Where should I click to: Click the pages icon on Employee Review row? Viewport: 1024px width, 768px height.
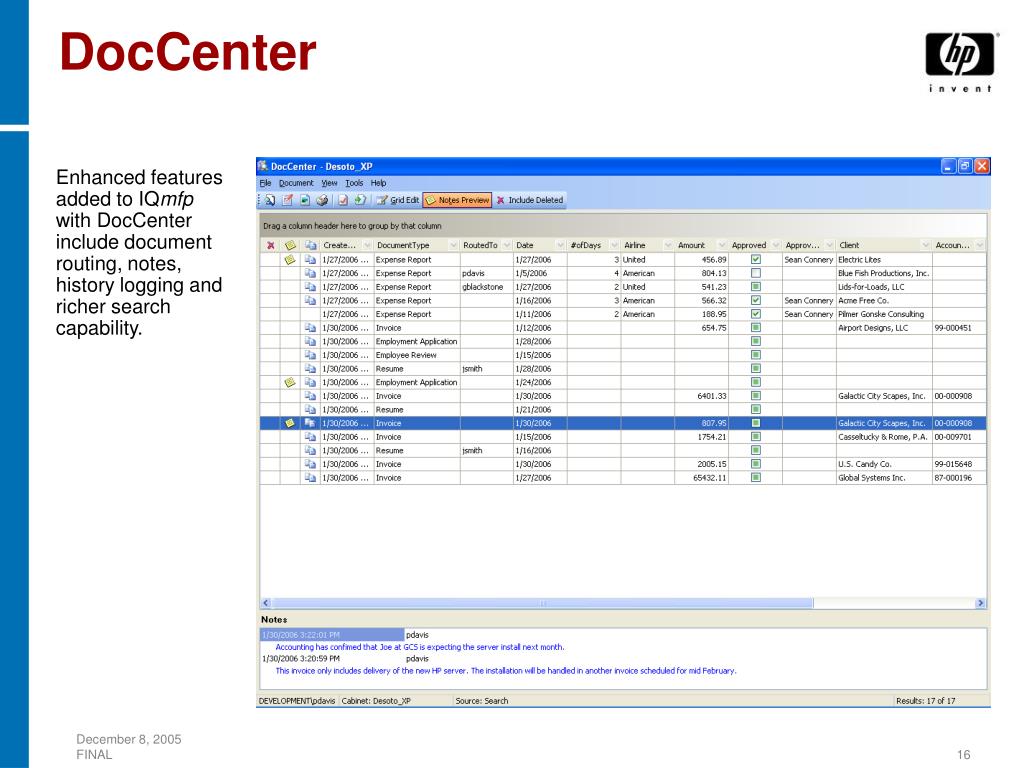[x=310, y=355]
